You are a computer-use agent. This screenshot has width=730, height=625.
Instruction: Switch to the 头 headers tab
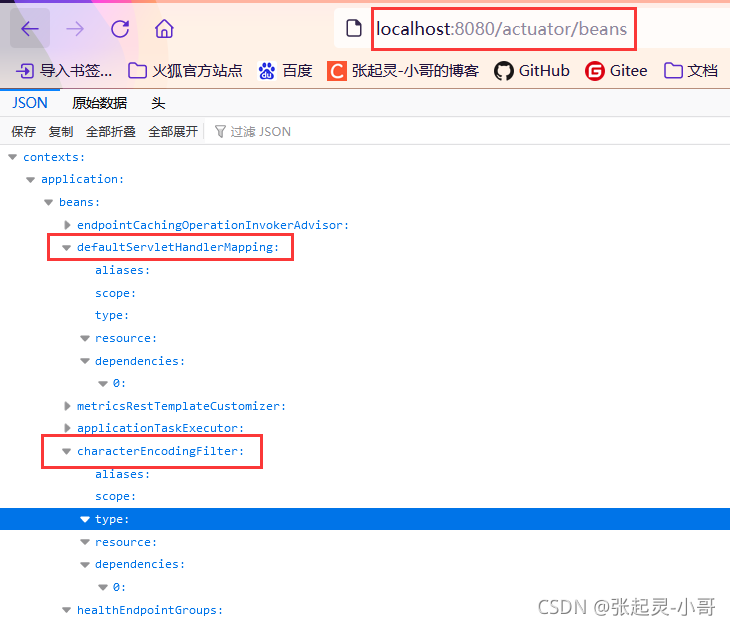click(x=158, y=103)
